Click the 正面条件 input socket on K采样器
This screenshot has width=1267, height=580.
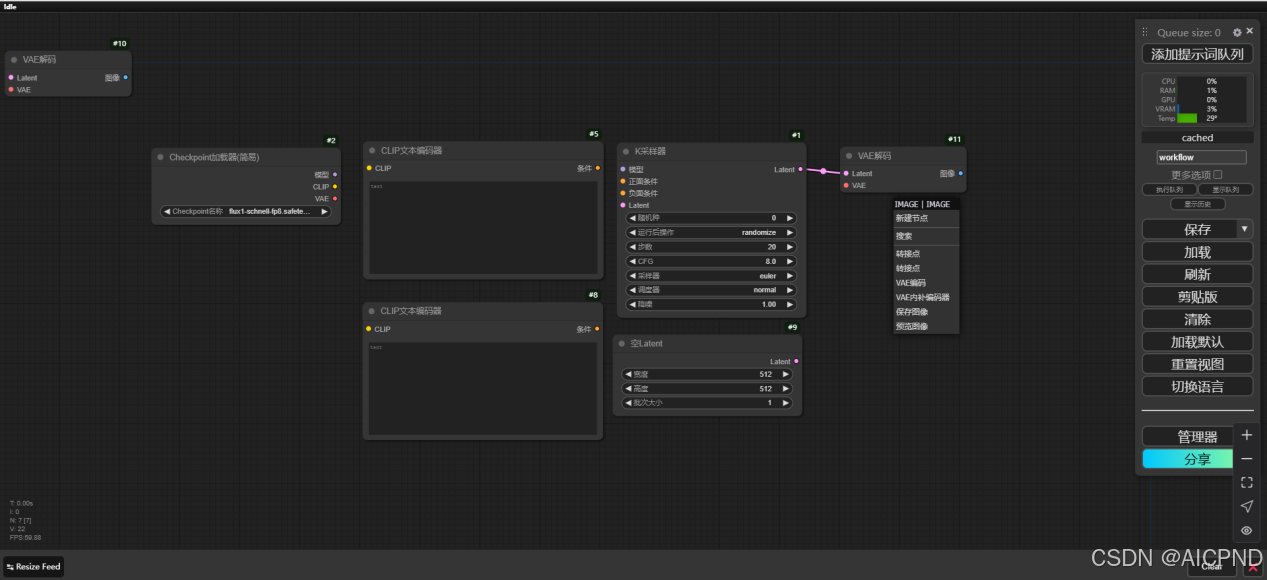623,181
